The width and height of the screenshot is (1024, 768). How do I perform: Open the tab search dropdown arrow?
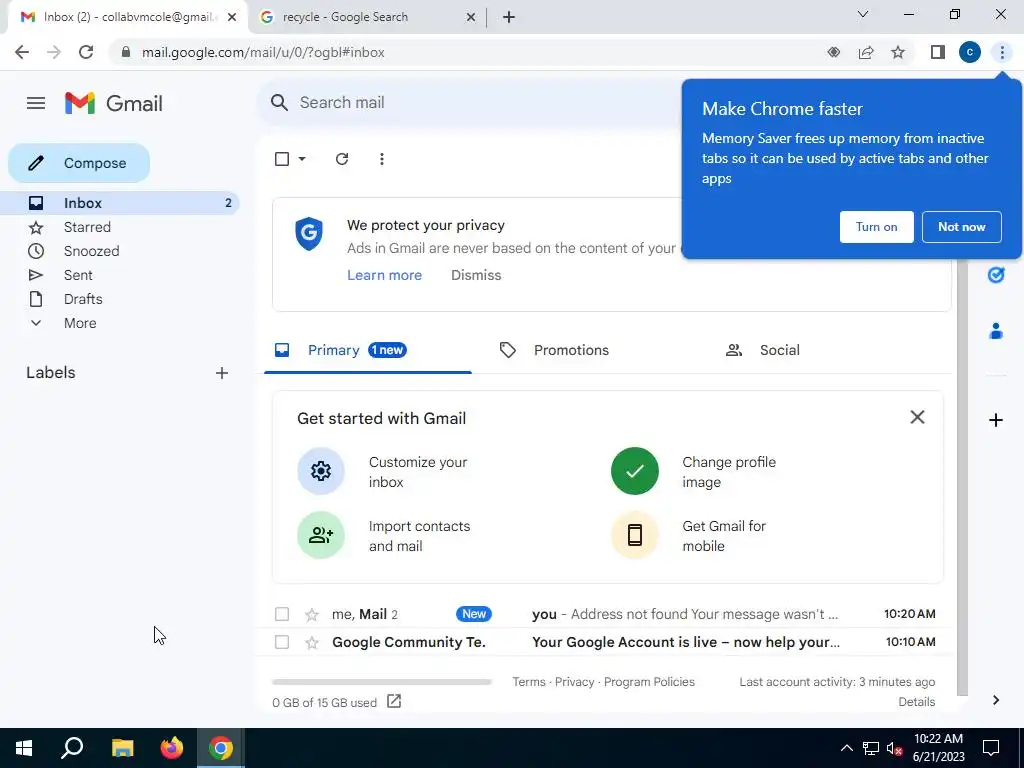coord(863,14)
